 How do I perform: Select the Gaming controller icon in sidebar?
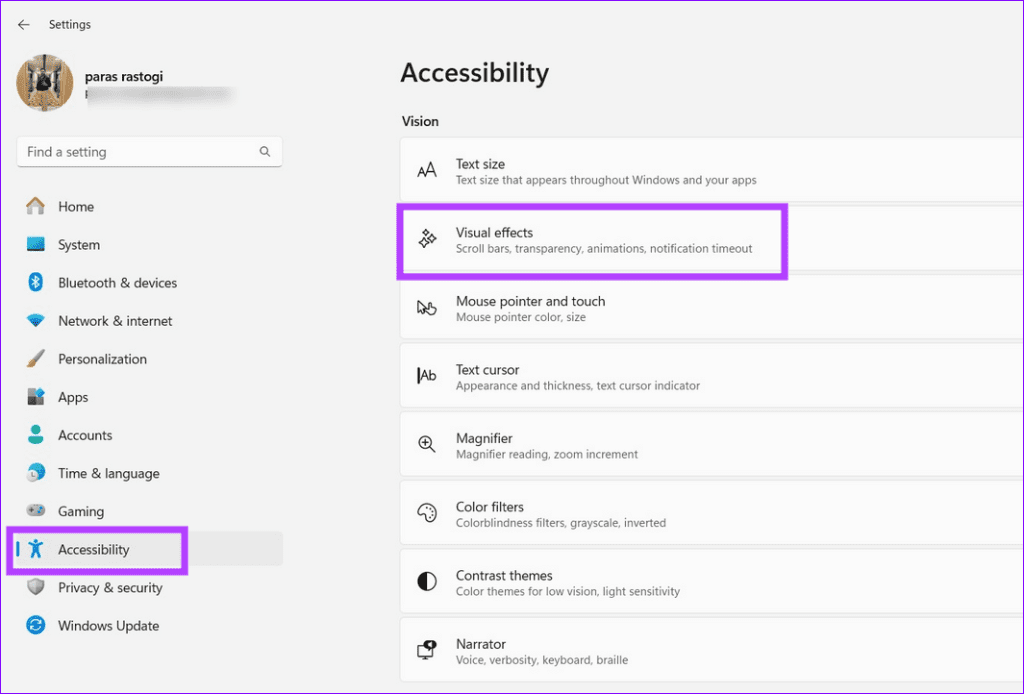[36, 511]
